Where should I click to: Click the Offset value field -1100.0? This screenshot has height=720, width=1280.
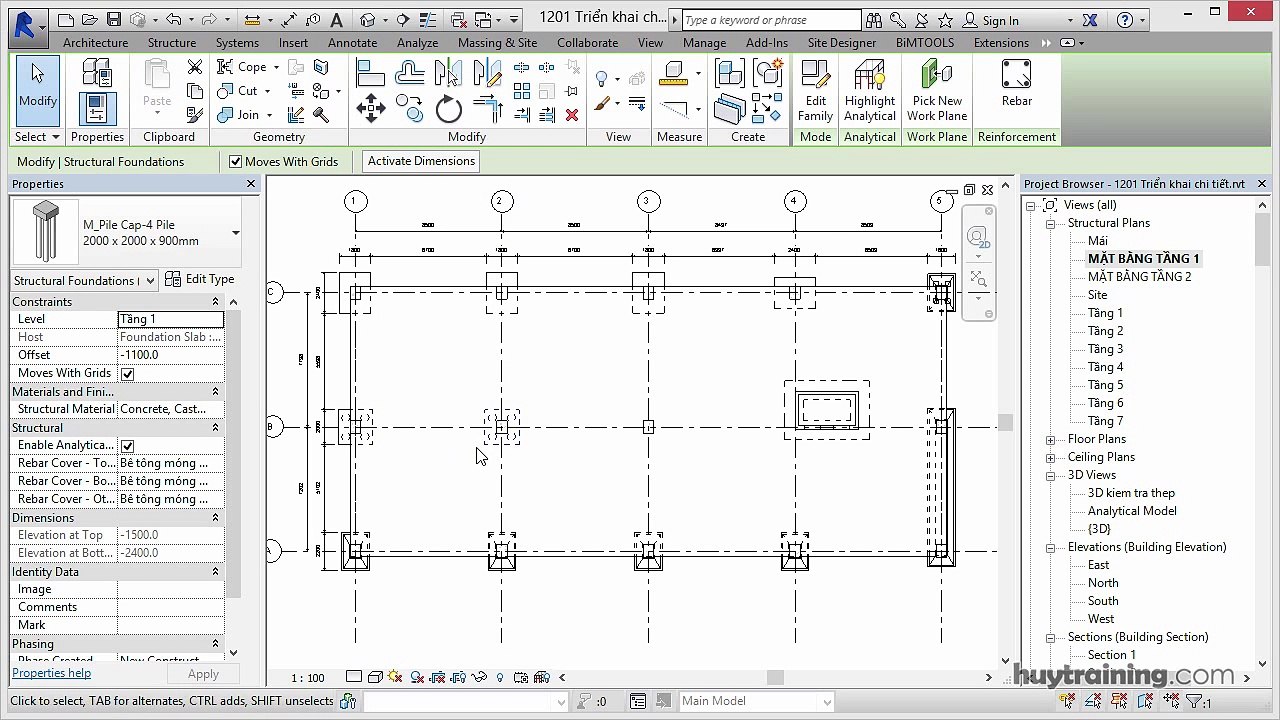click(170, 355)
